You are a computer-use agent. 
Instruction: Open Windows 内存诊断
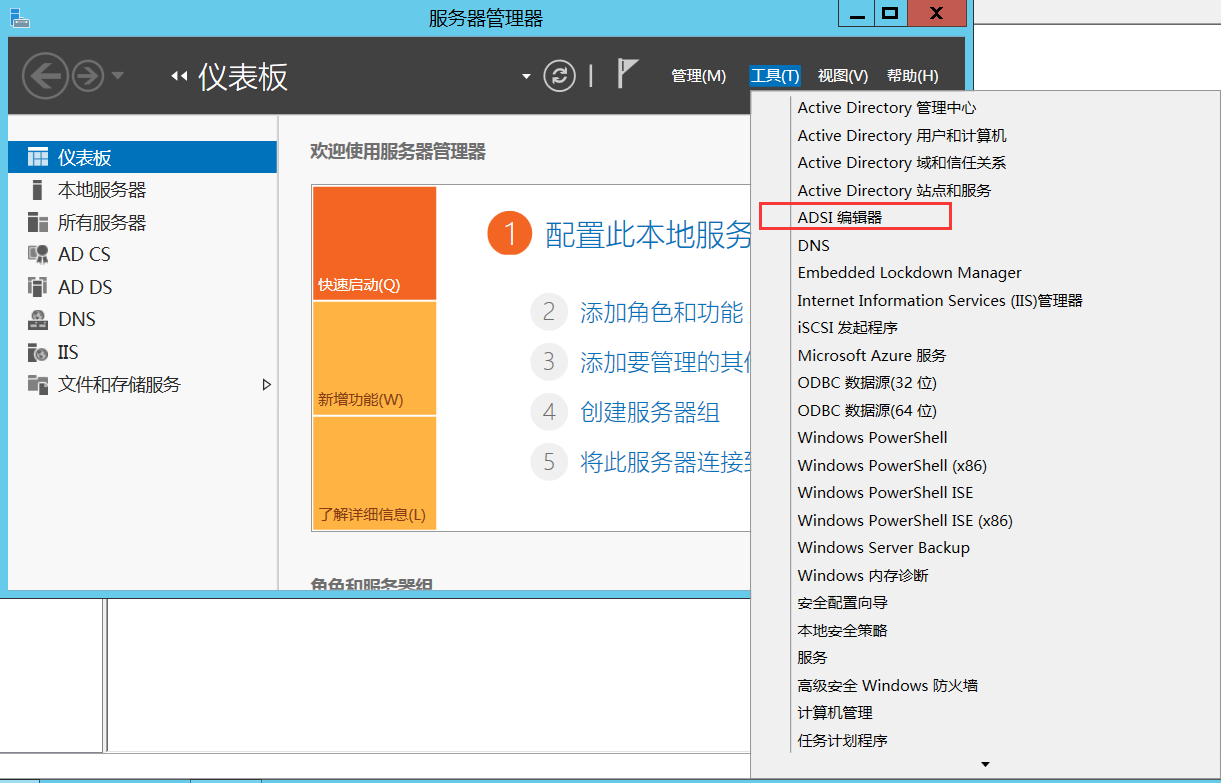coord(863,575)
